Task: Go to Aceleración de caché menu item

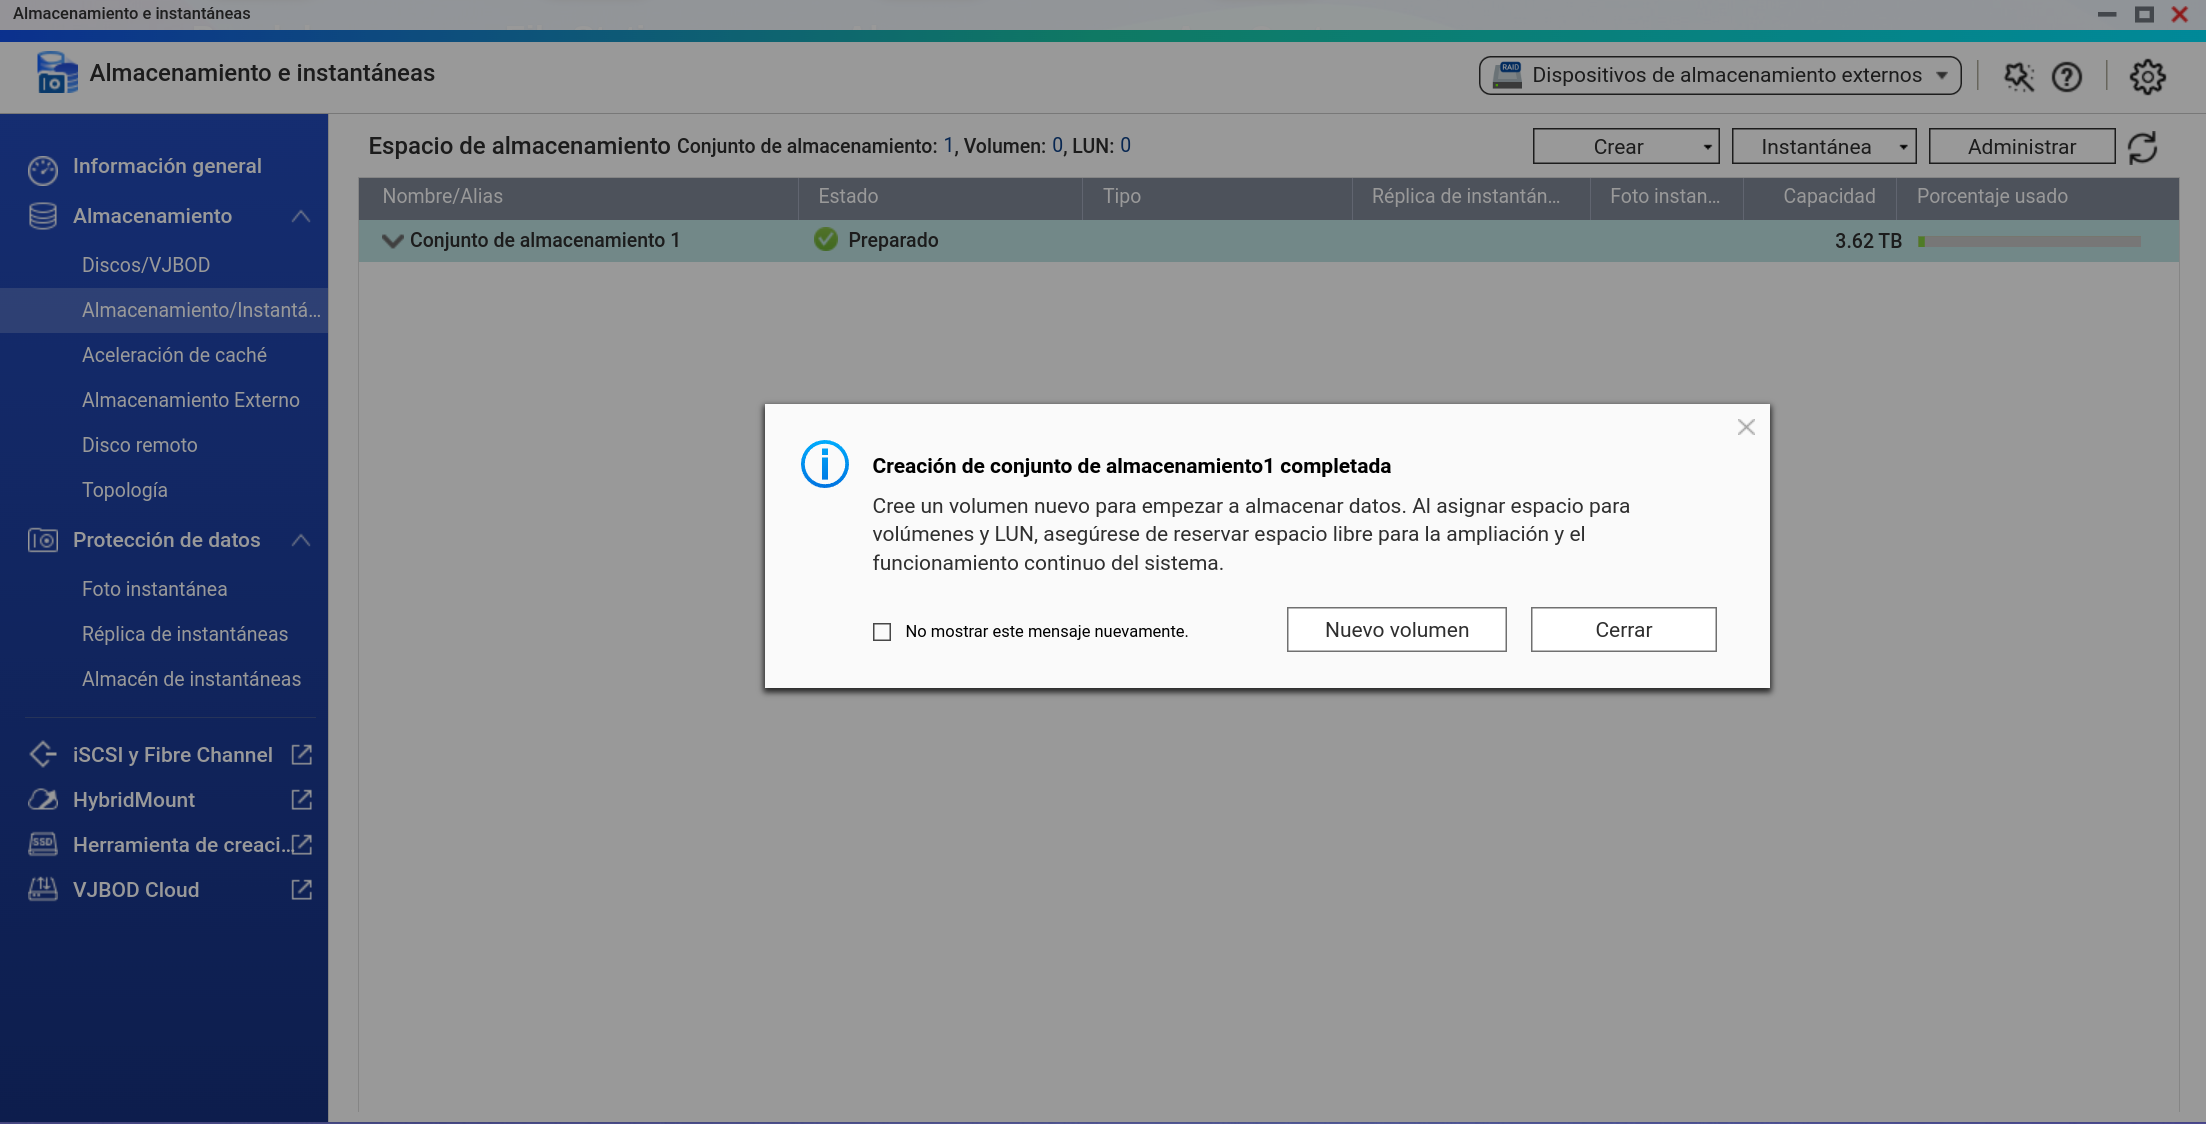Action: [174, 355]
